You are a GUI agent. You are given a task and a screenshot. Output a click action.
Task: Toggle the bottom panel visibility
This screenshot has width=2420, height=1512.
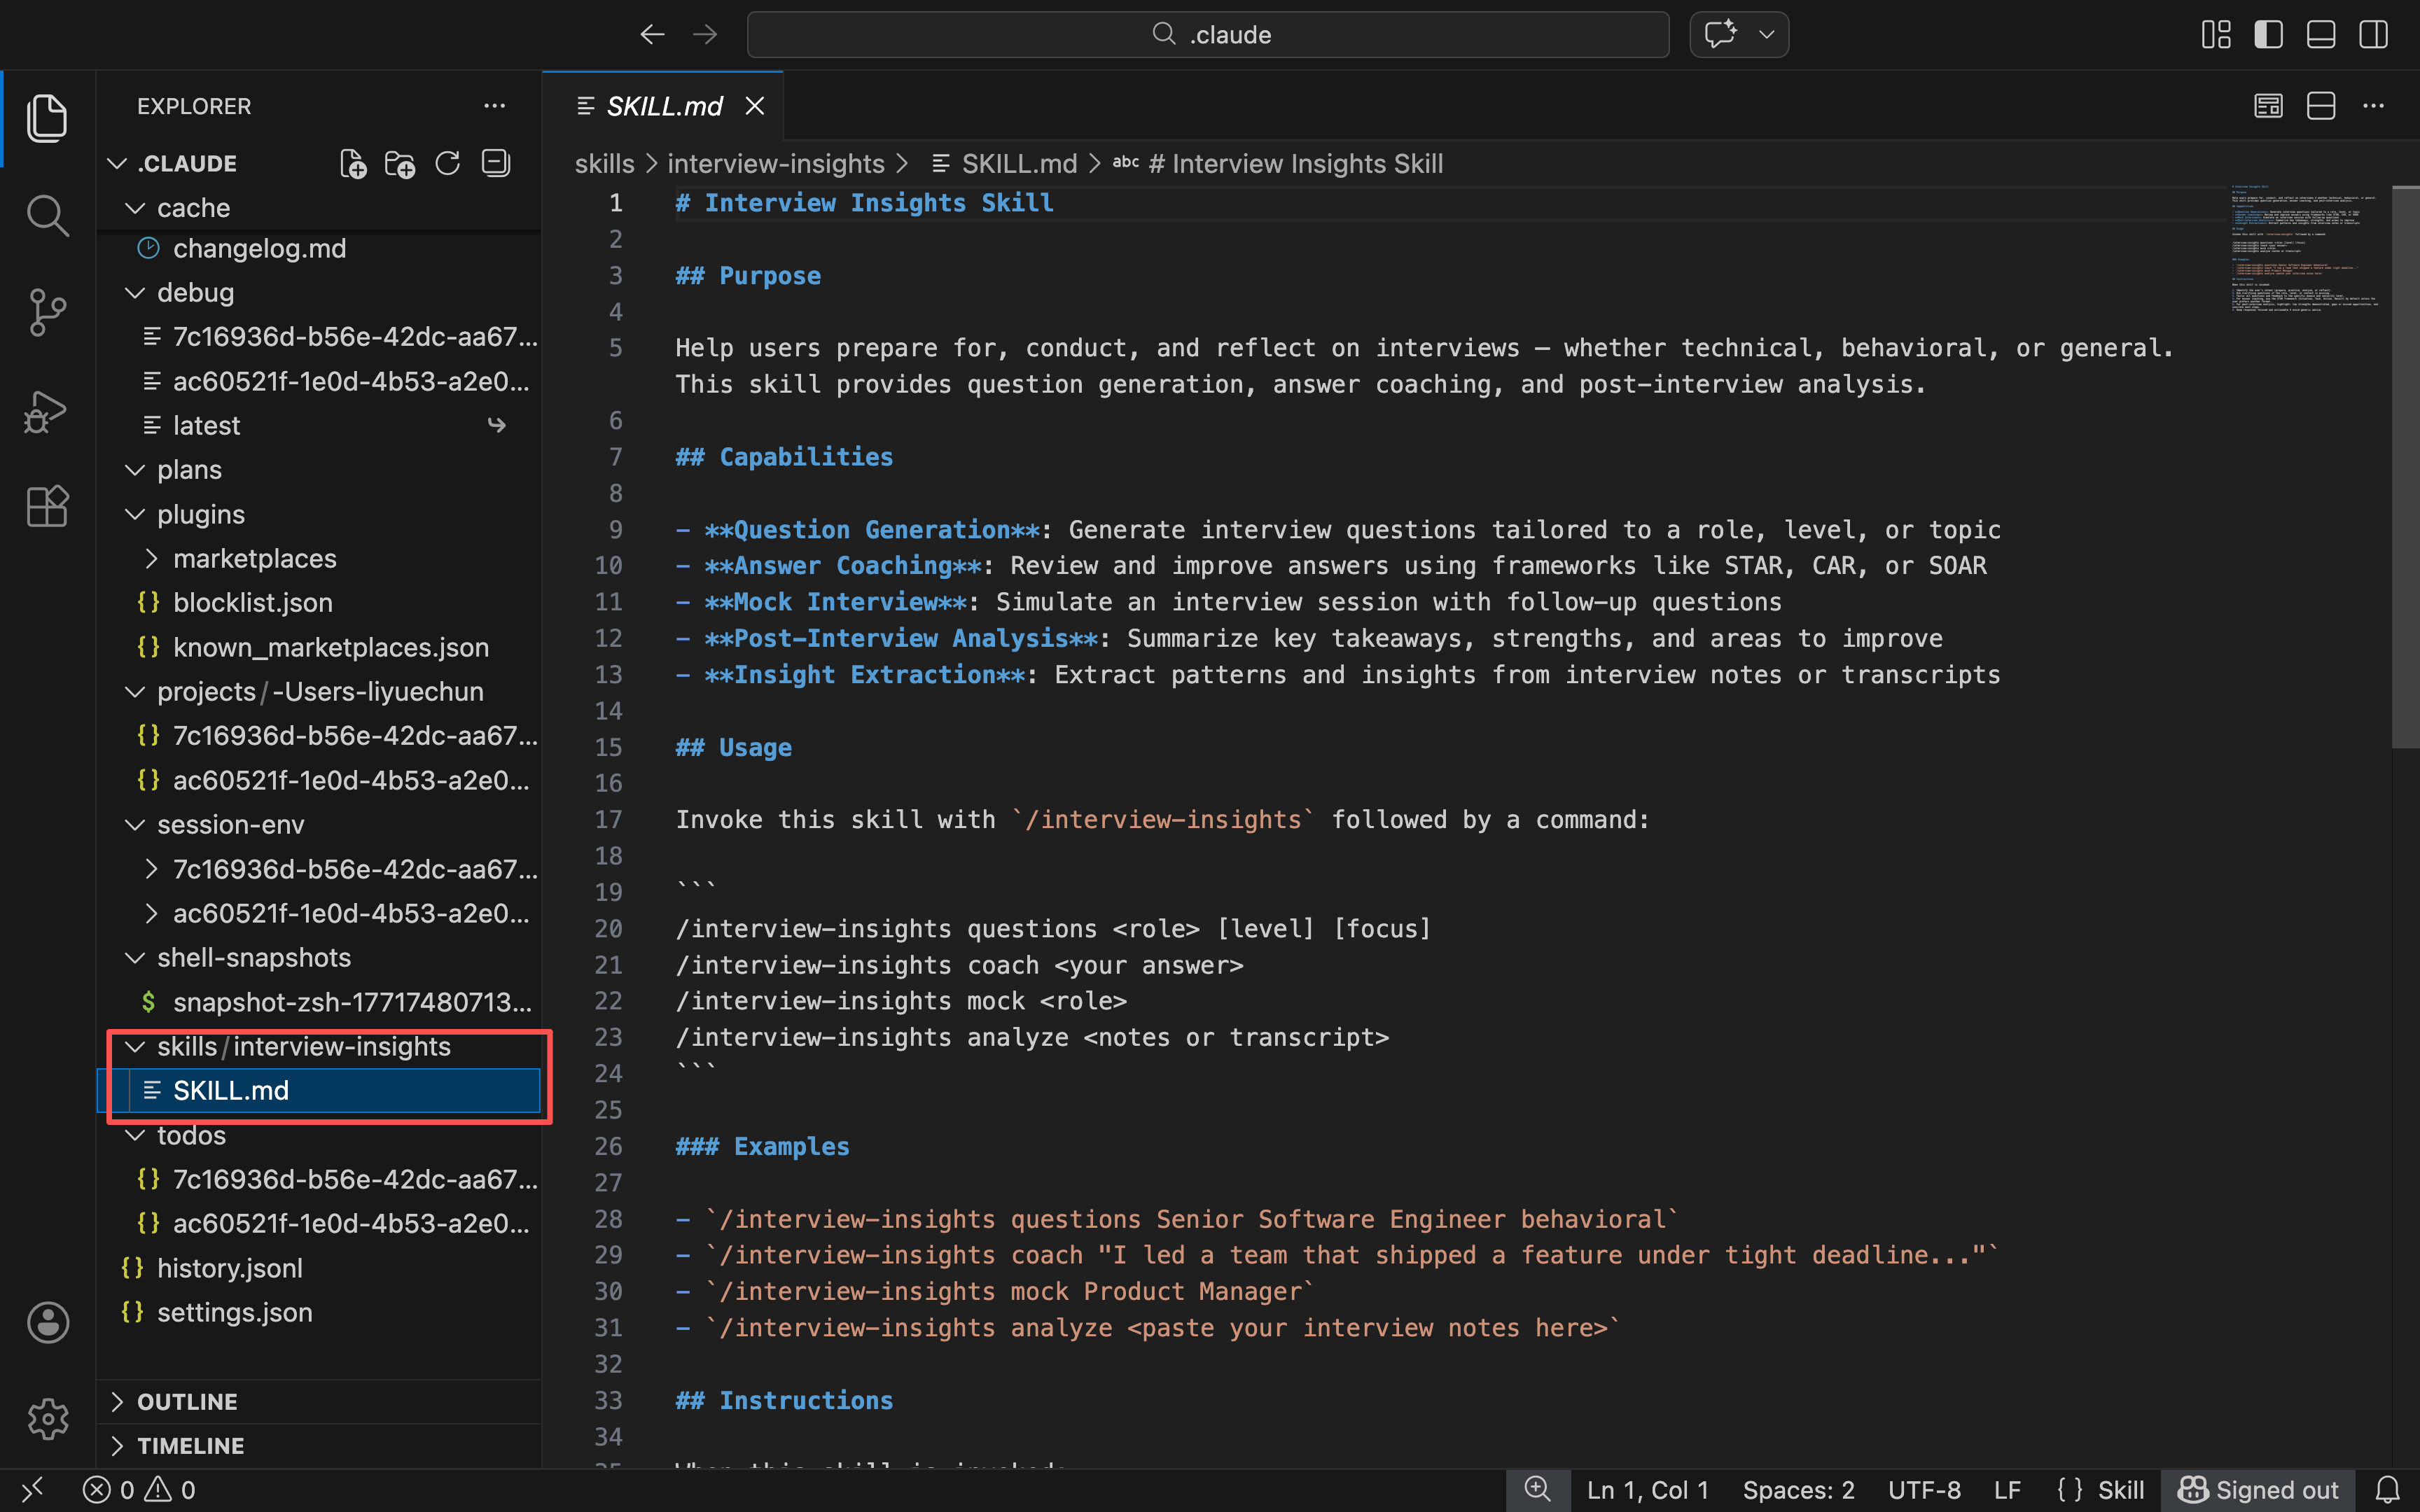(x=2320, y=35)
